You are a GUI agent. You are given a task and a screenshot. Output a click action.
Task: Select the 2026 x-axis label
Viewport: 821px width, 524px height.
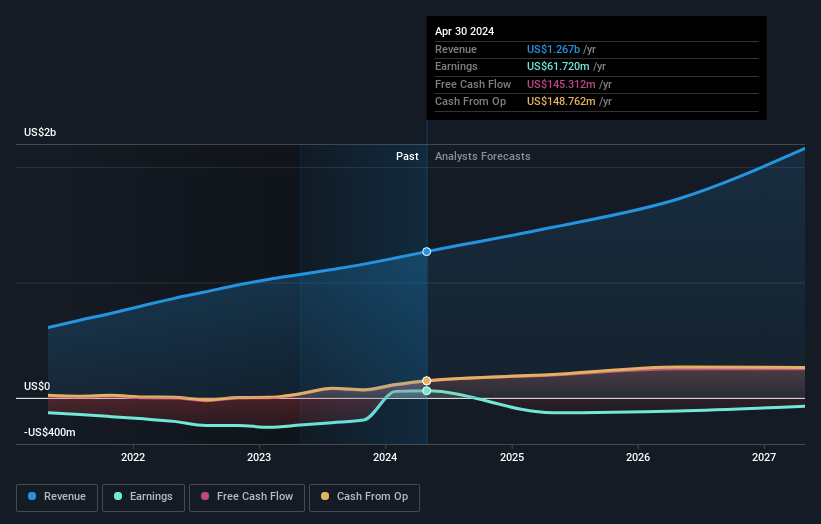[x=638, y=458]
